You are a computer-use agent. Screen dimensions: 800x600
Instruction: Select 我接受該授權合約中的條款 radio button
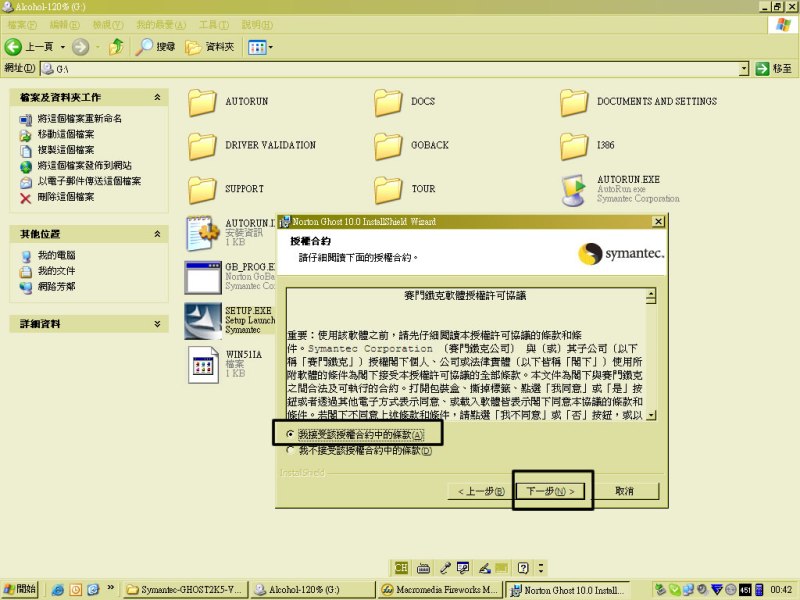tap(290, 435)
